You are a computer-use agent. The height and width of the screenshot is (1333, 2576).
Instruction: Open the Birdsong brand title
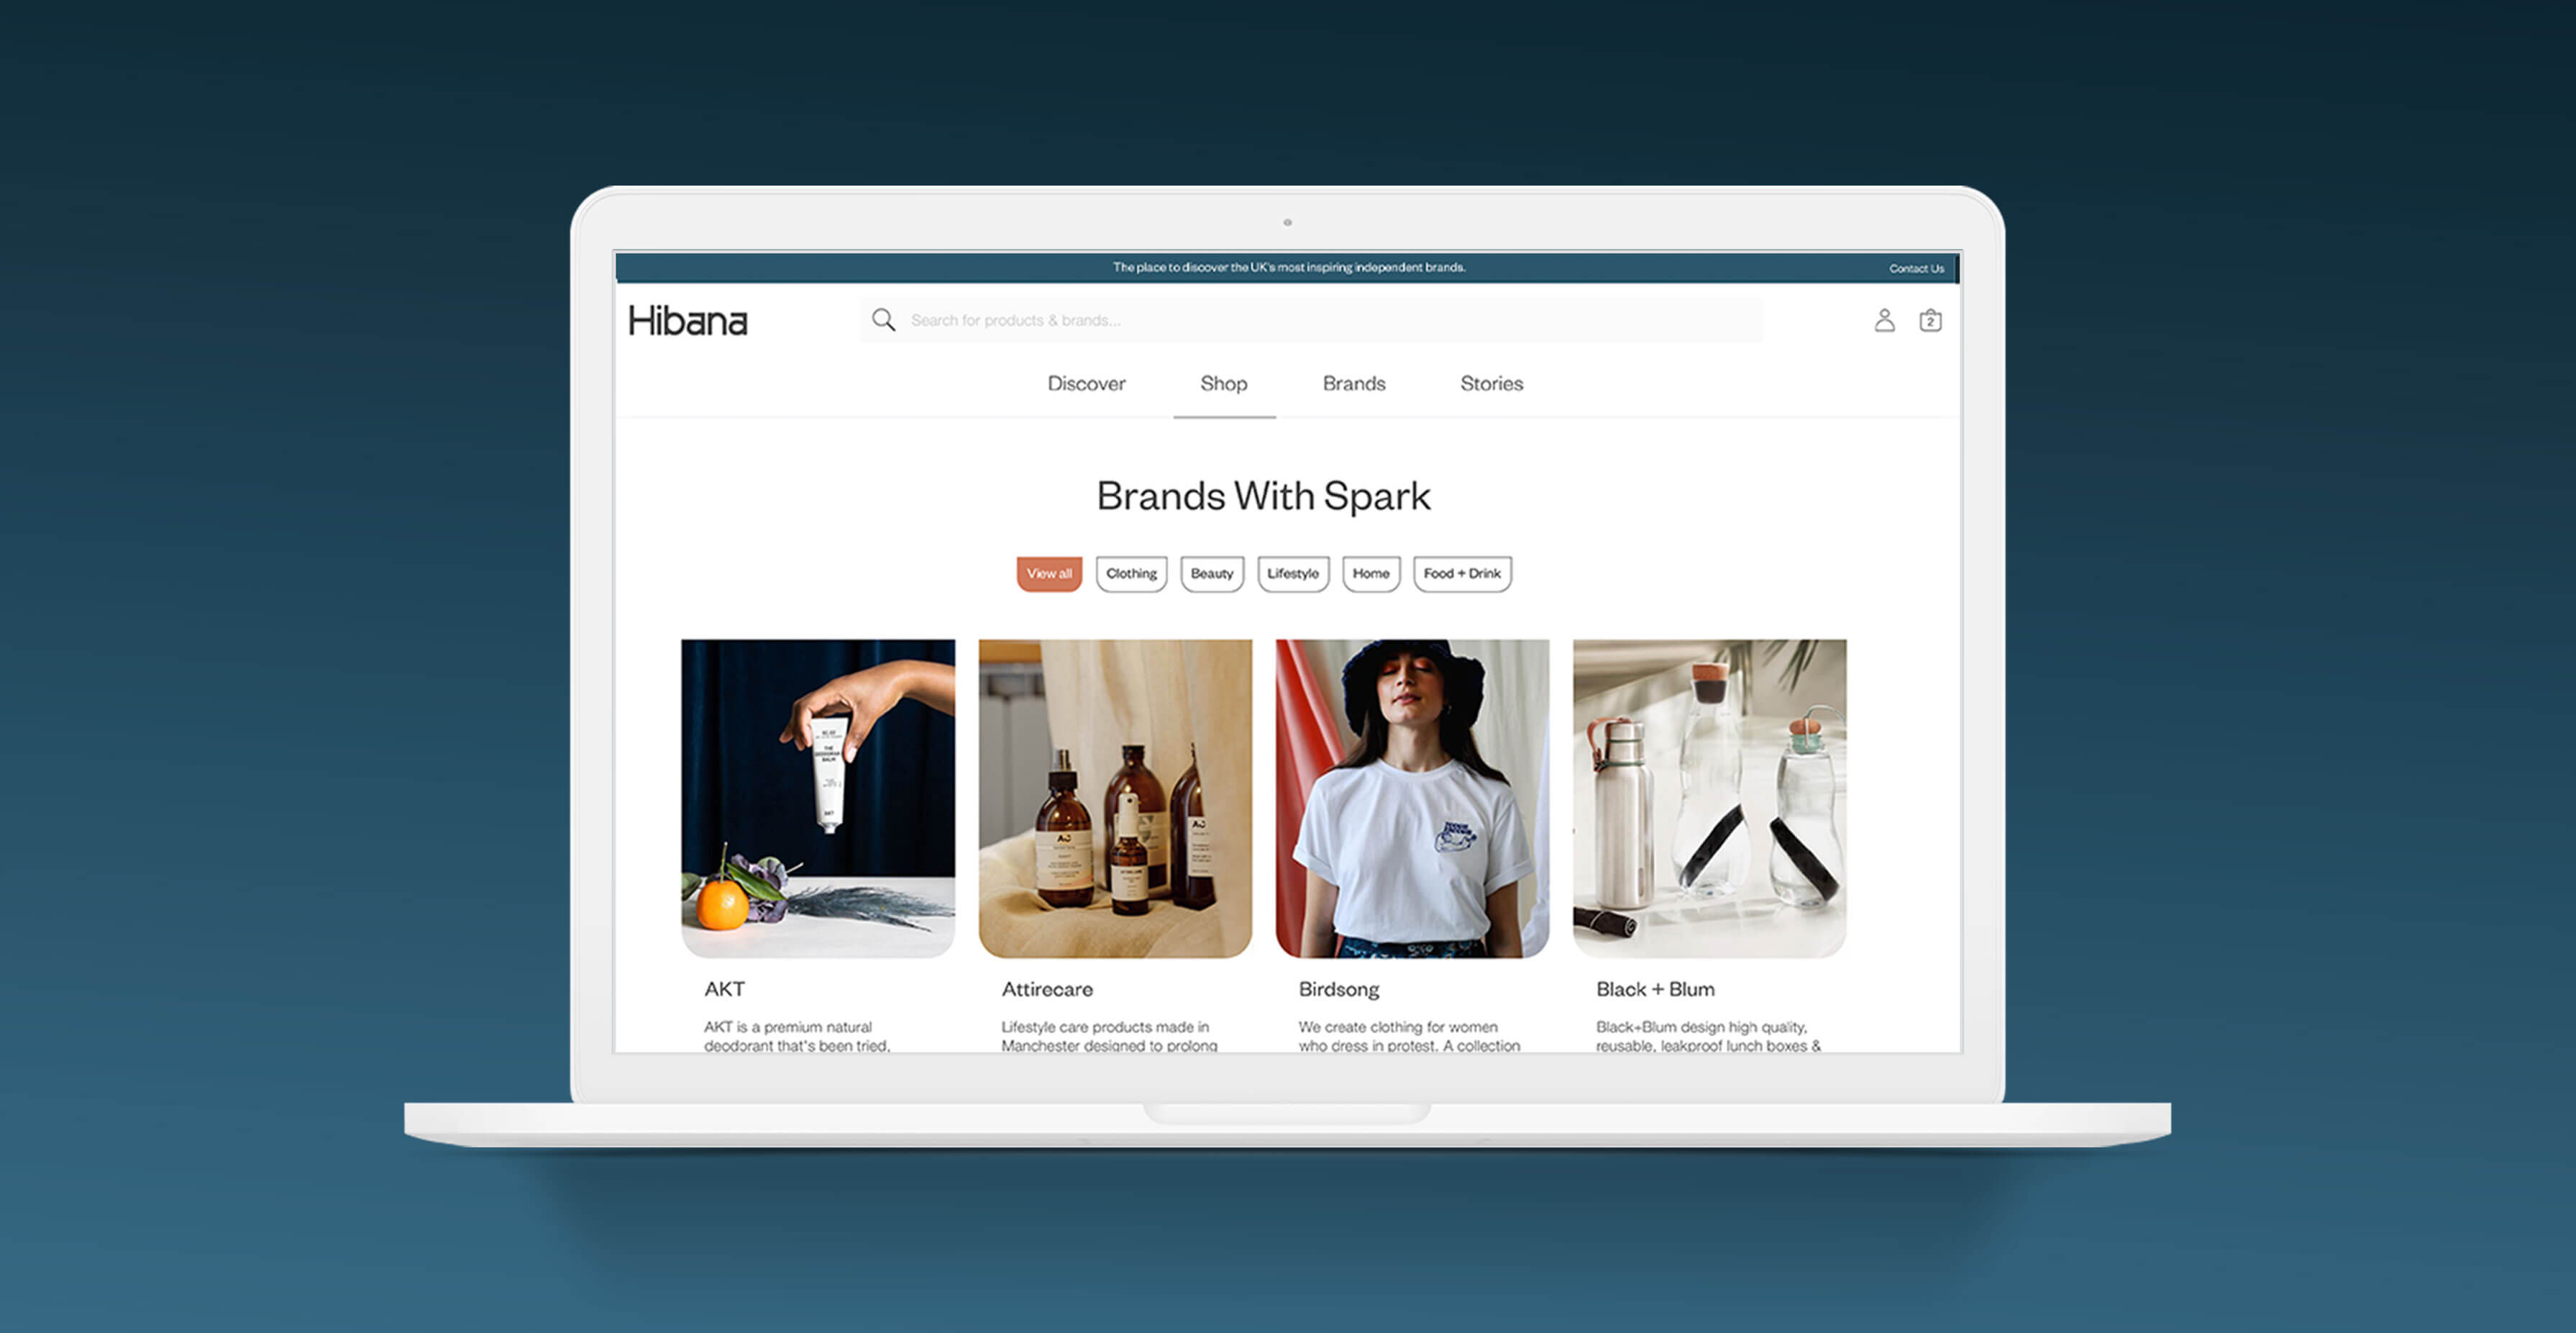[1338, 989]
